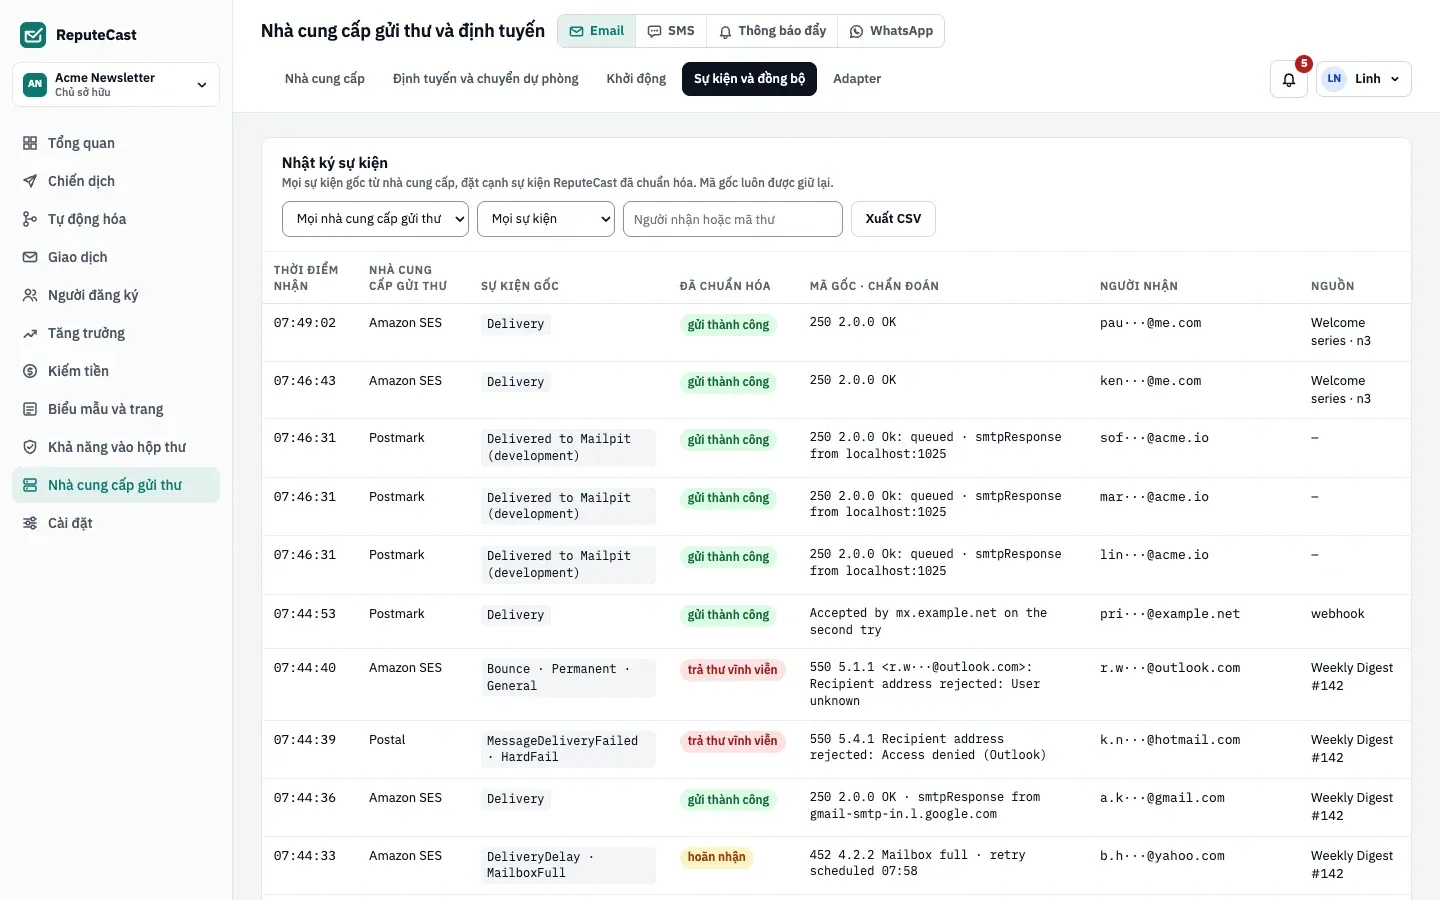Select the Sự kiện và đồng bộ tab

click(x=749, y=79)
